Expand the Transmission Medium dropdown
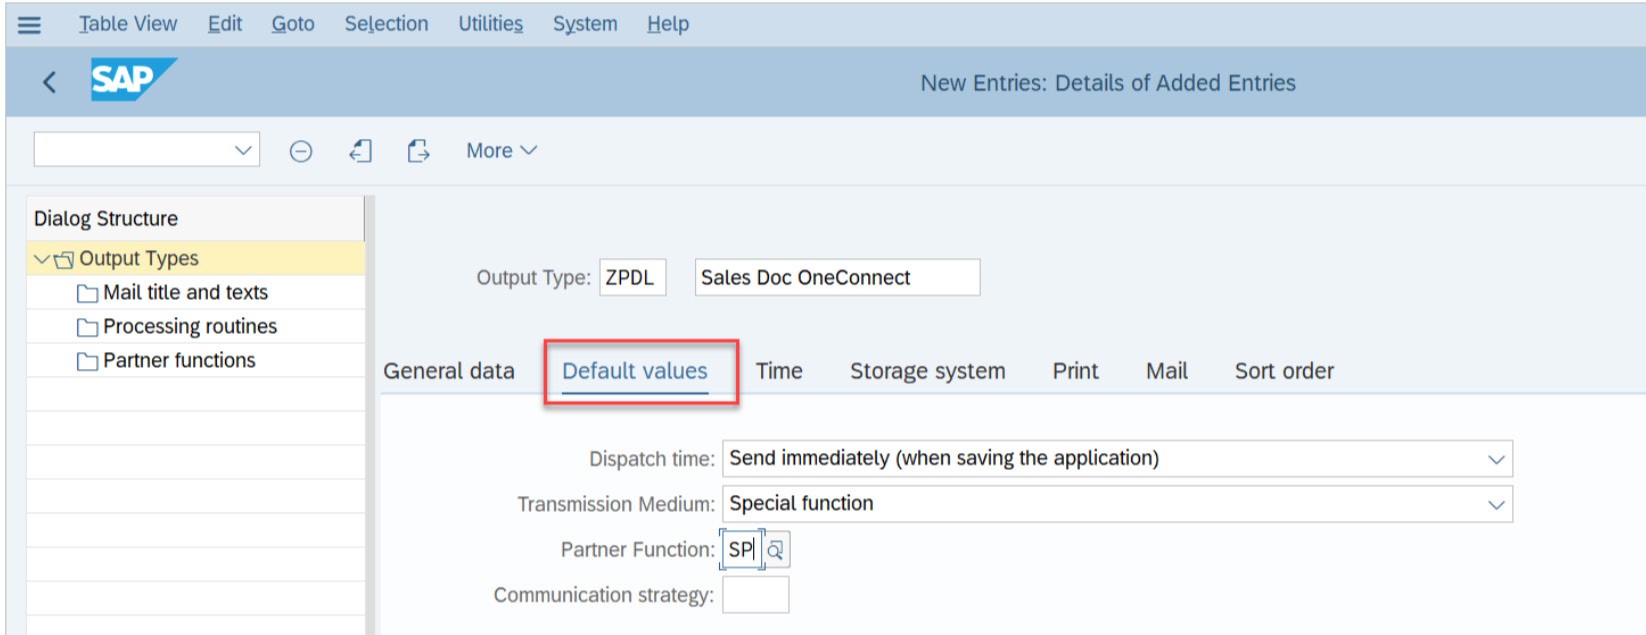1646x635 pixels. tap(1496, 504)
